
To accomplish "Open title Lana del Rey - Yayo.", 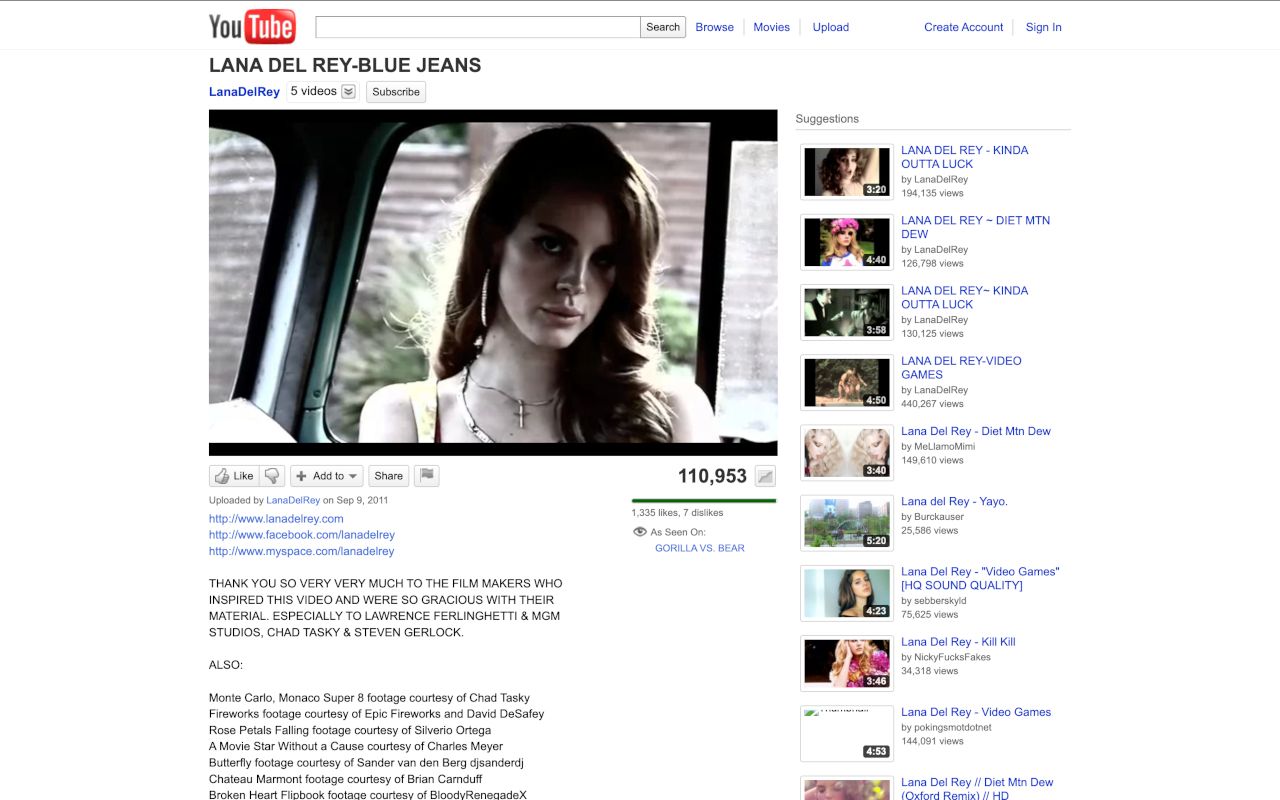I will coord(954,501).
